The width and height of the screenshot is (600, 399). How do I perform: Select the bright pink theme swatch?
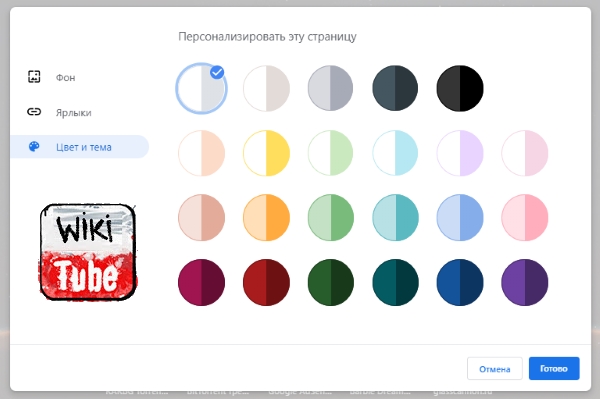(x=525, y=218)
